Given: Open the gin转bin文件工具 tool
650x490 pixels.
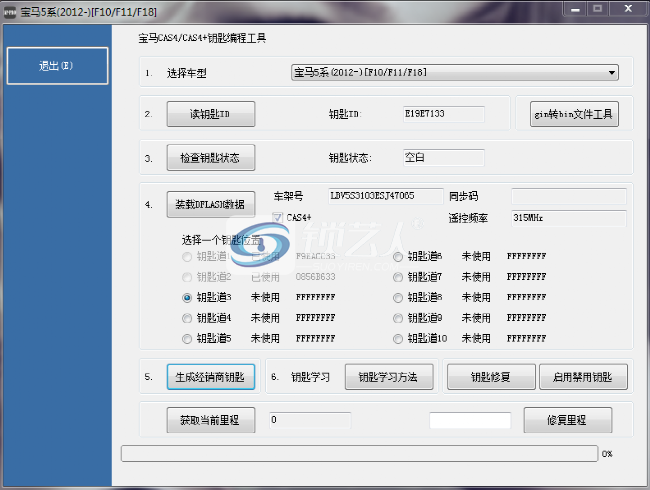Looking at the screenshot, I should tap(574, 114).
